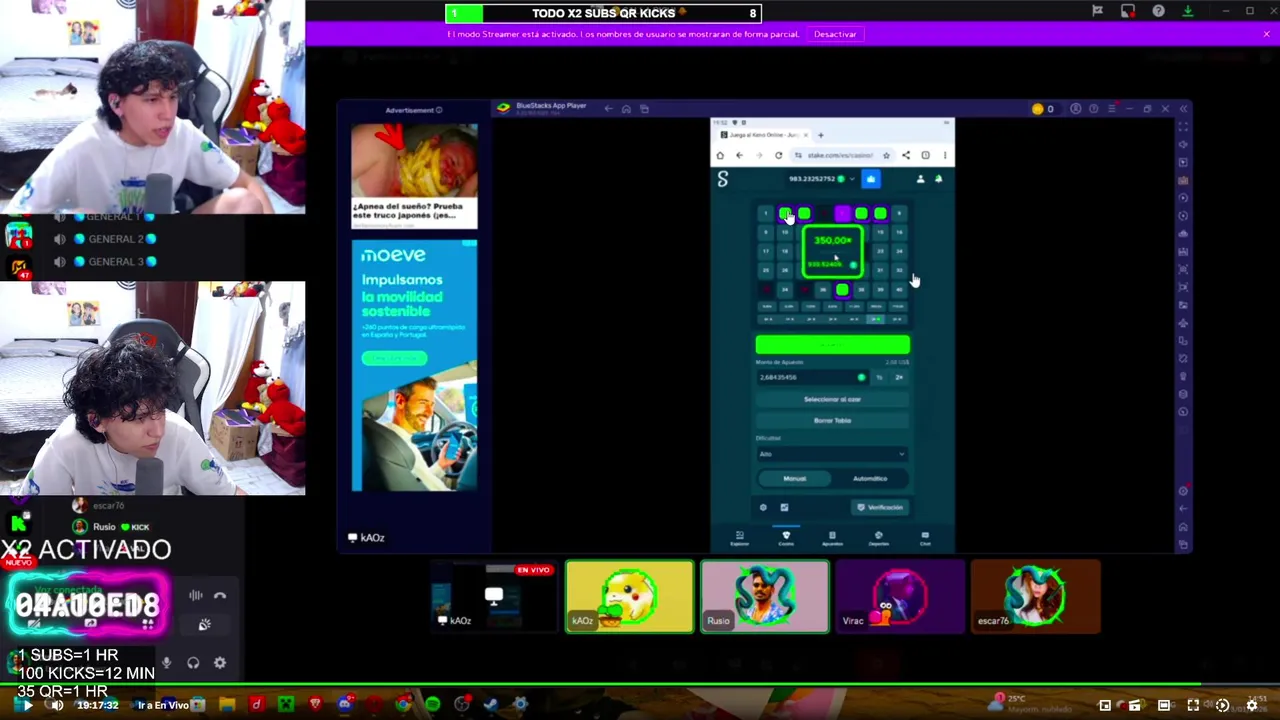Viewport: 1280px width, 720px height.
Task: Reload the stake.com page
Action: (778, 155)
